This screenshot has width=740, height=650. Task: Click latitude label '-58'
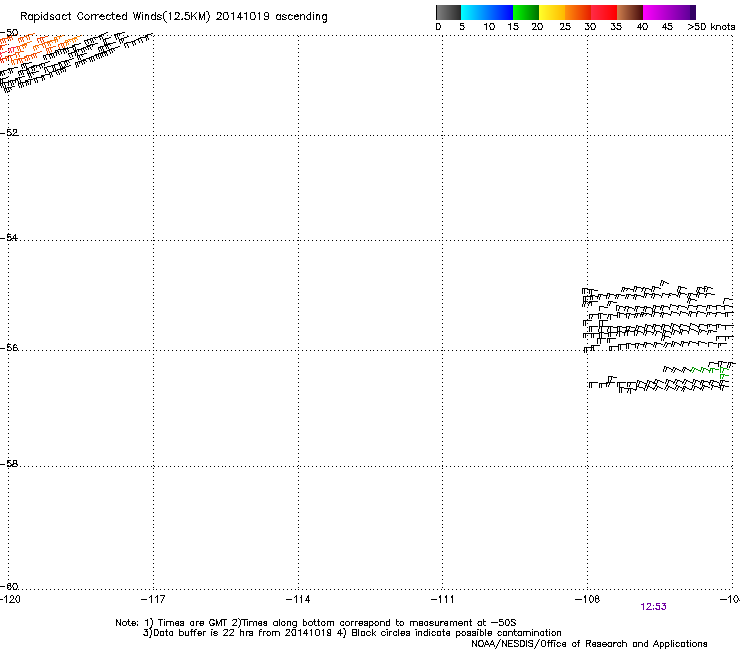[x=9, y=464]
